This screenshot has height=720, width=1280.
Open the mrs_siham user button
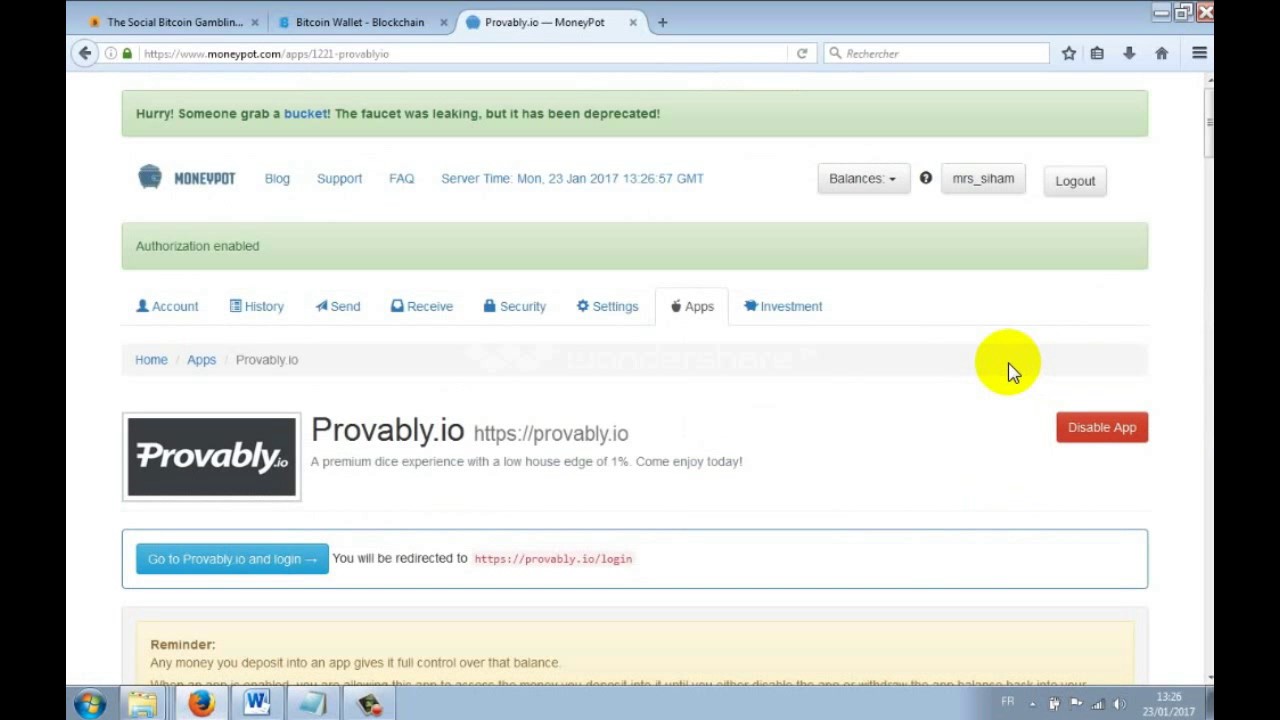coord(983,178)
